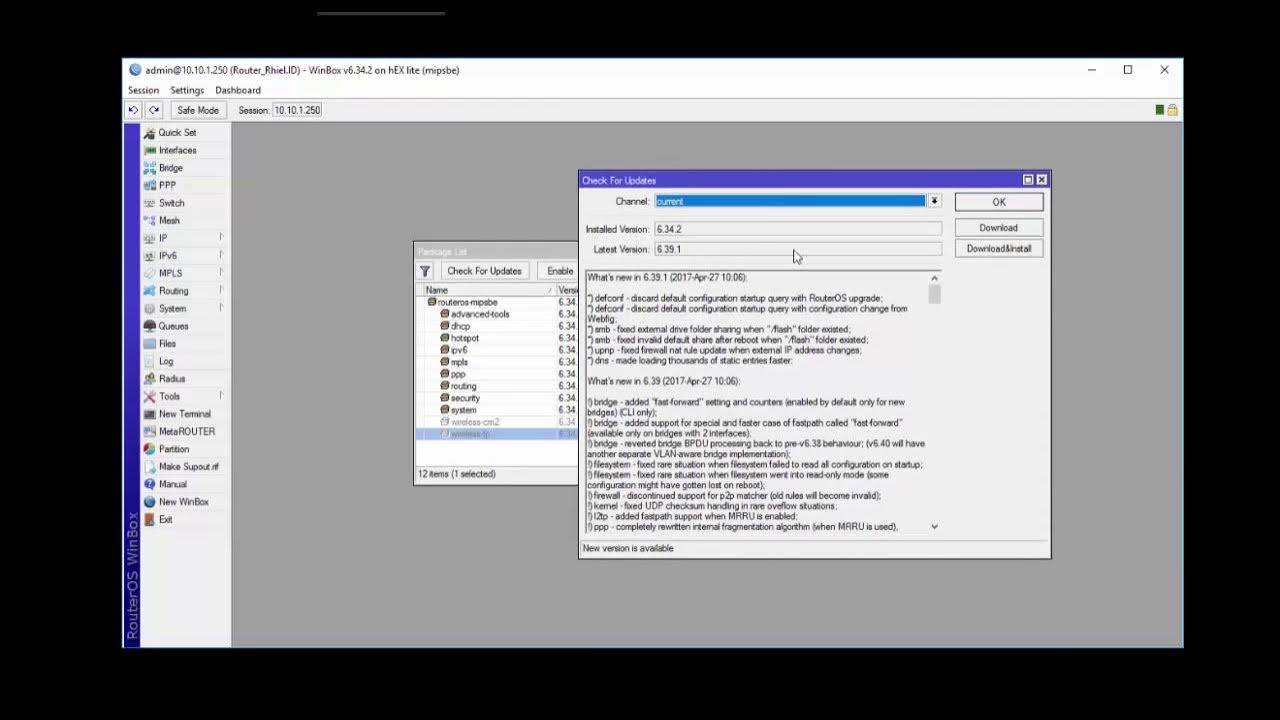Open the Mesh section
This screenshot has height=720, width=1280.
click(169, 220)
